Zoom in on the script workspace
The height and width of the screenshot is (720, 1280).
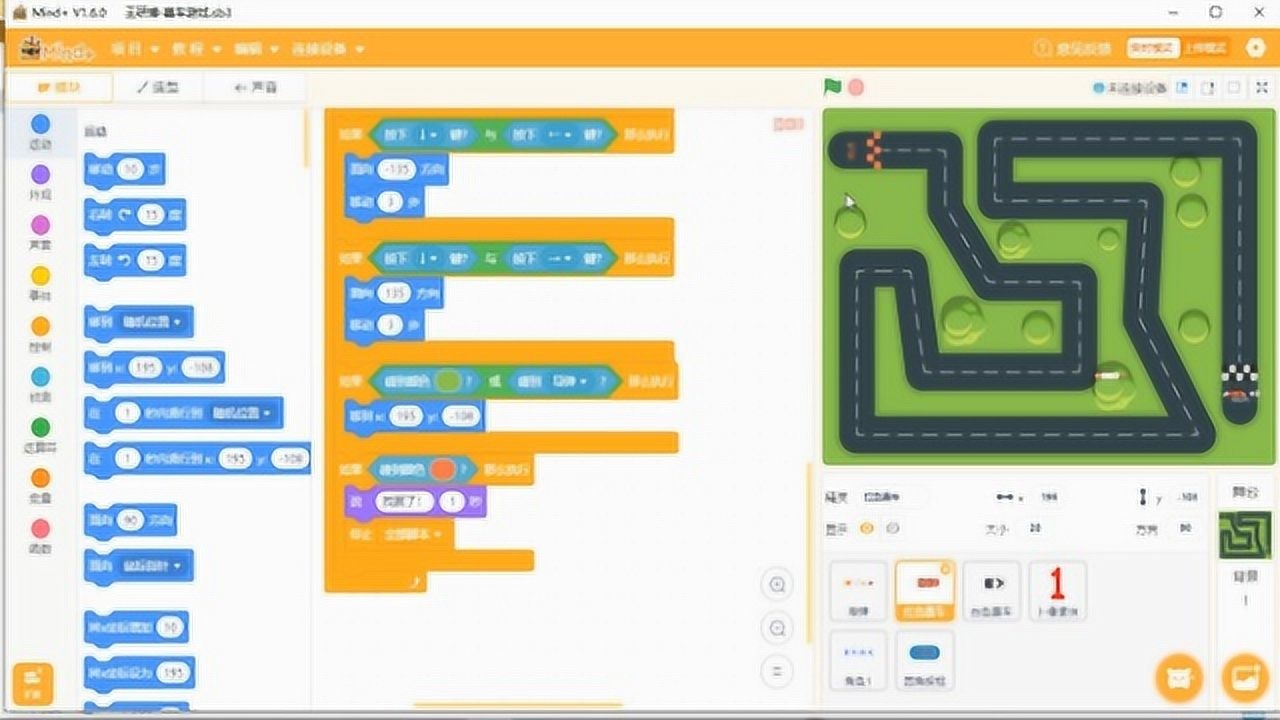(x=777, y=585)
